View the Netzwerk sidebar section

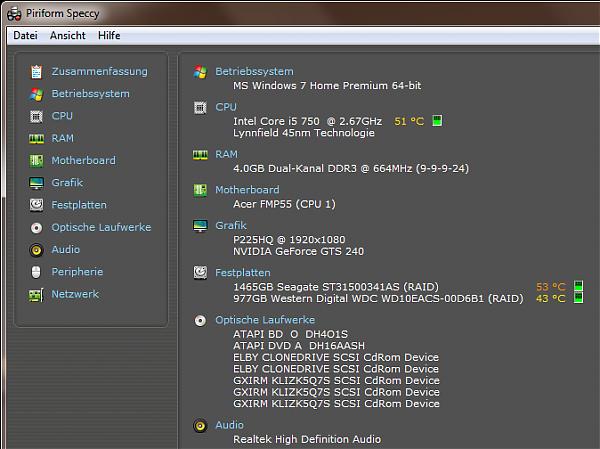click(x=75, y=294)
